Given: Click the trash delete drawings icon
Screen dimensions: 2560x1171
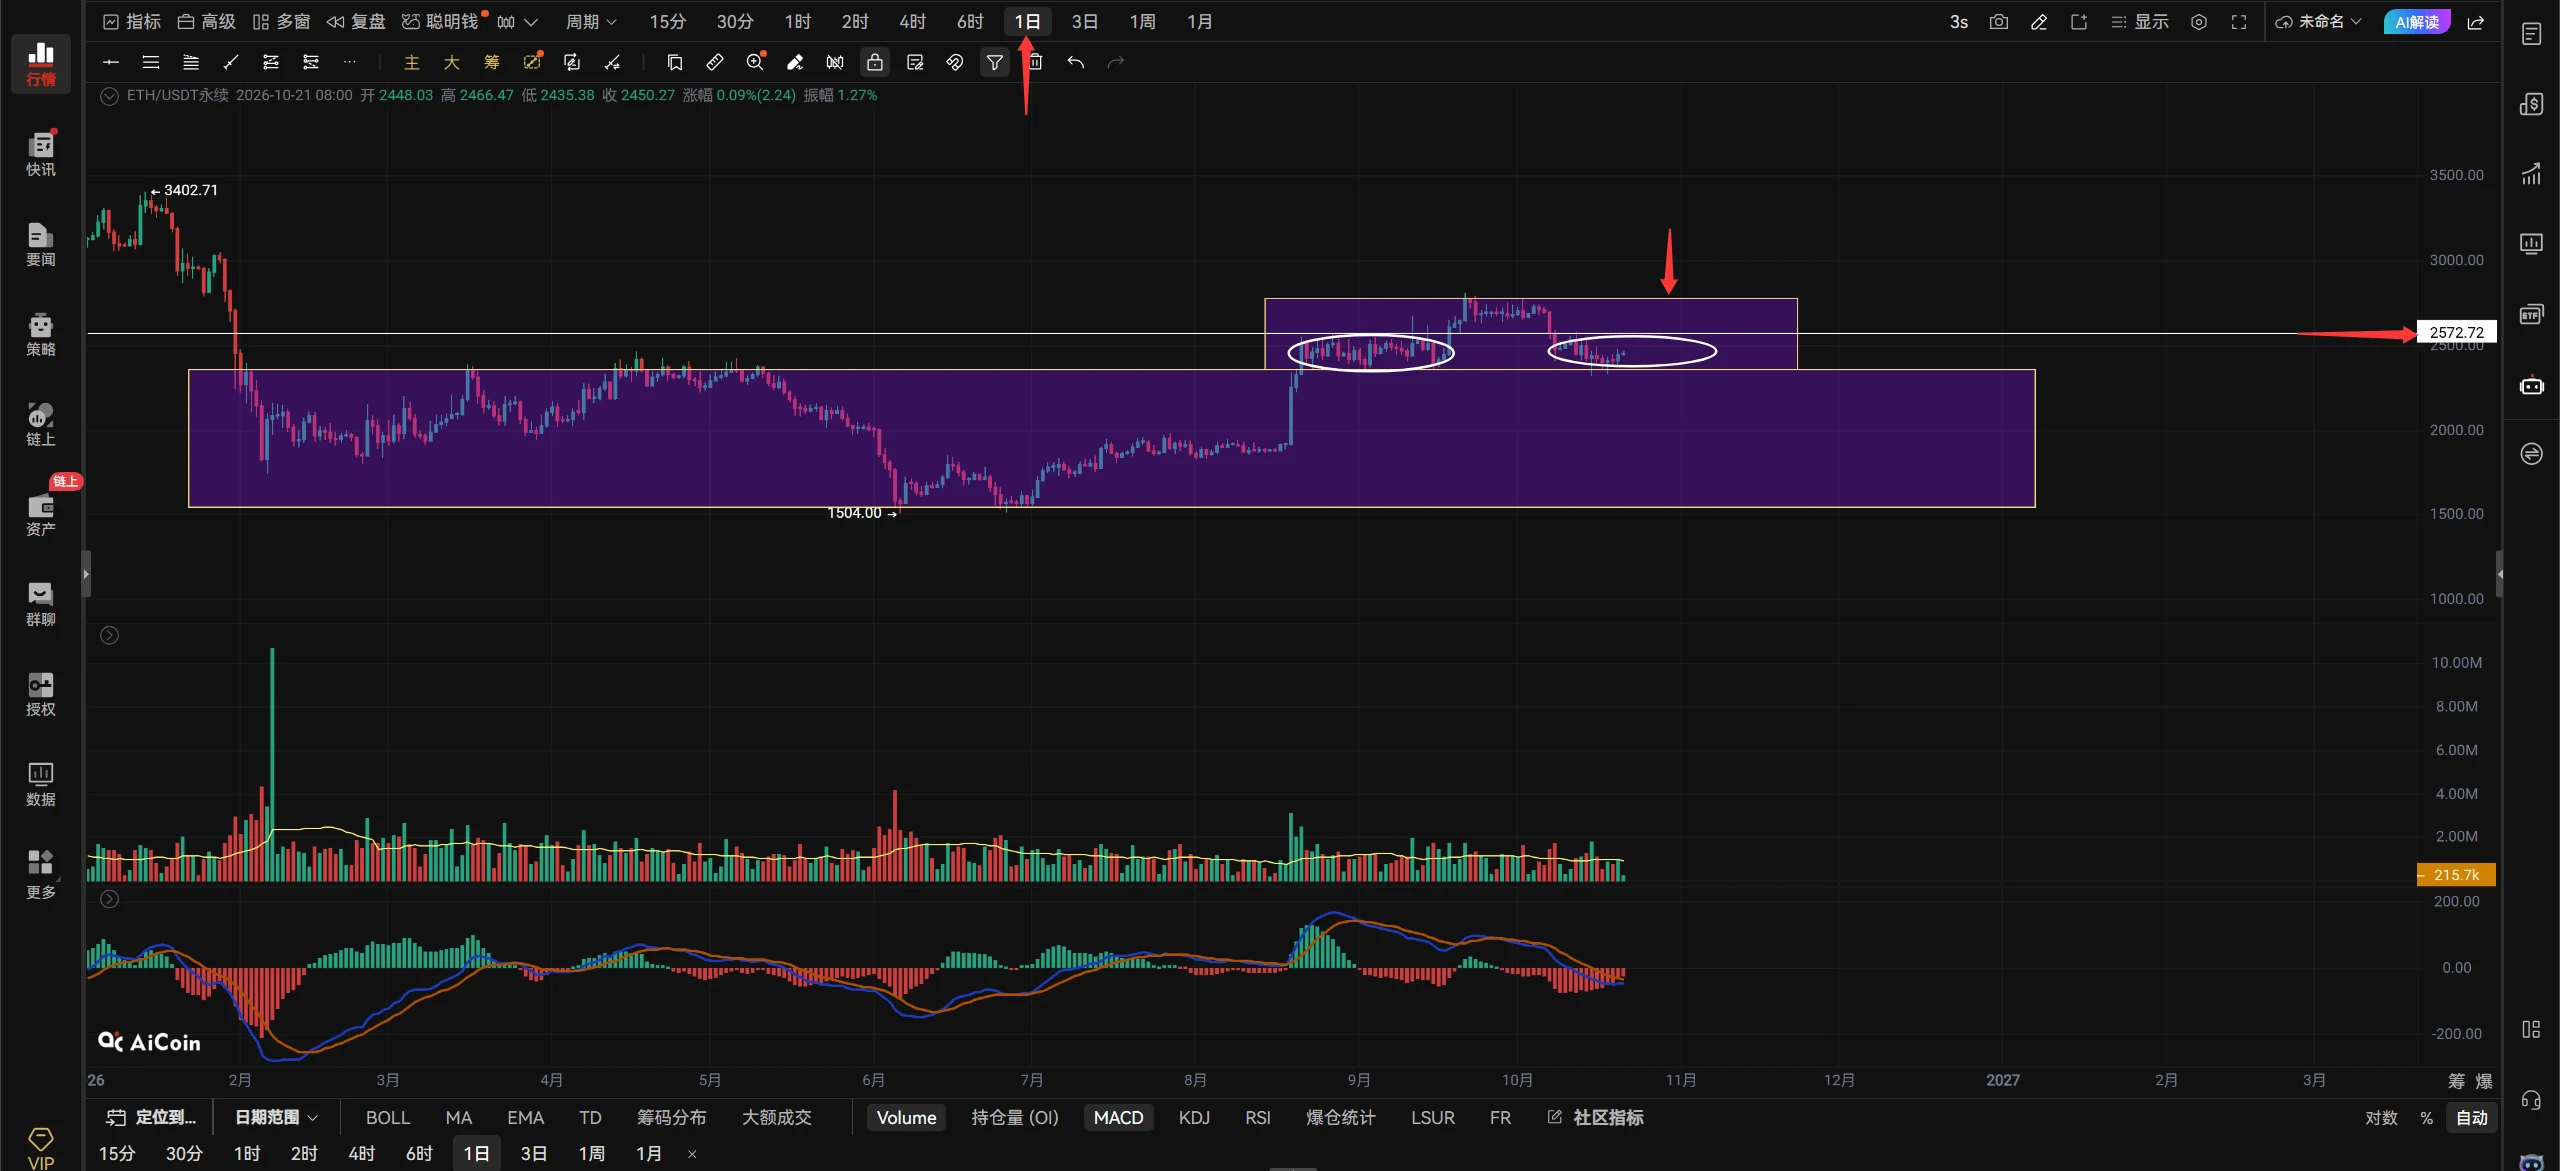Looking at the screenshot, I should pos(1036,62).
